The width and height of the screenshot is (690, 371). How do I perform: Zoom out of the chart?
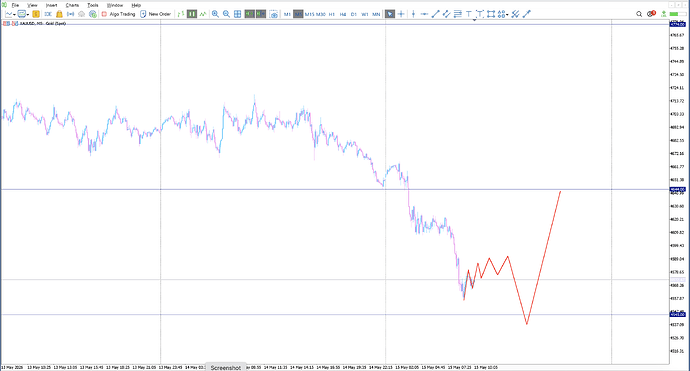pos(226,14)
